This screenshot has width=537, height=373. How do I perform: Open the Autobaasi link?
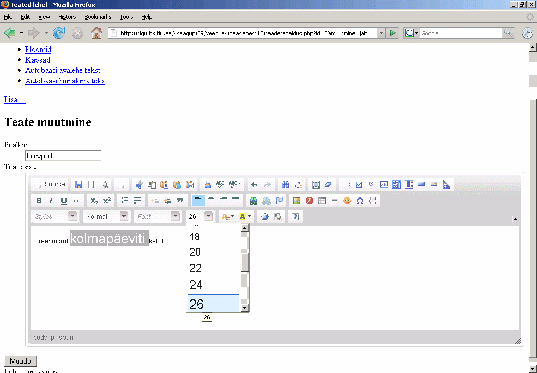63,70
